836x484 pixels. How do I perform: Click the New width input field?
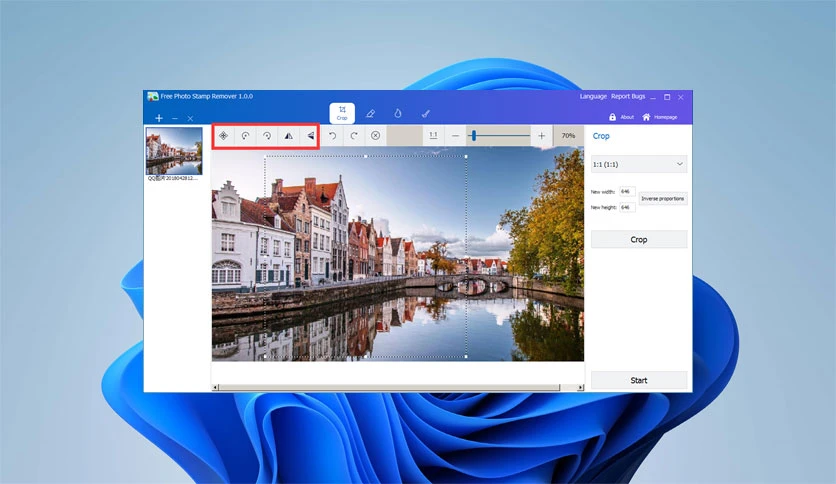[x=626, y=191]
